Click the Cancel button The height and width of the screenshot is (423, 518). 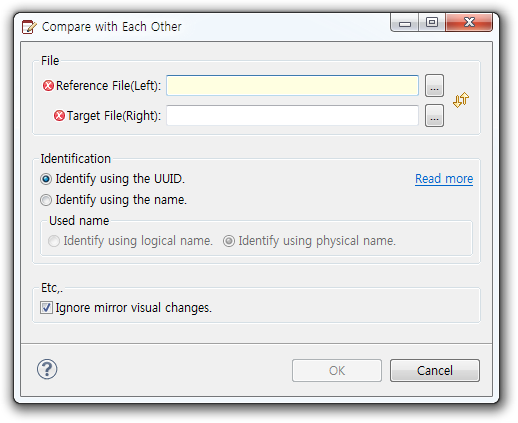tap(435, 370)
